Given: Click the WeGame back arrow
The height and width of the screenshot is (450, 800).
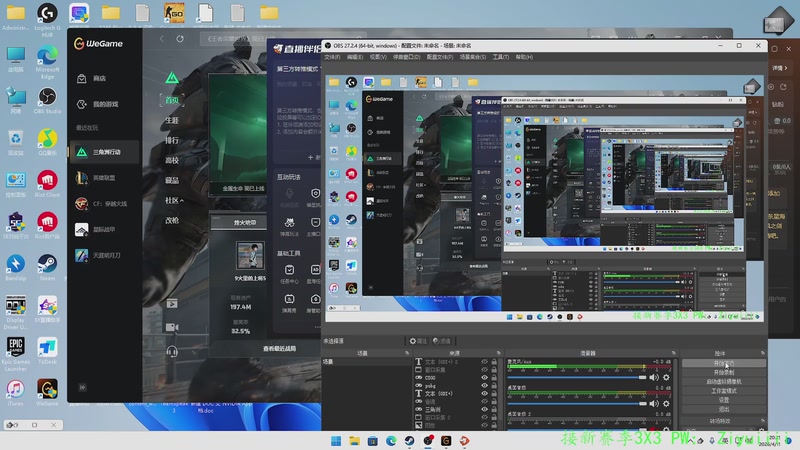Looking at the screenshot, I should 162,39.
